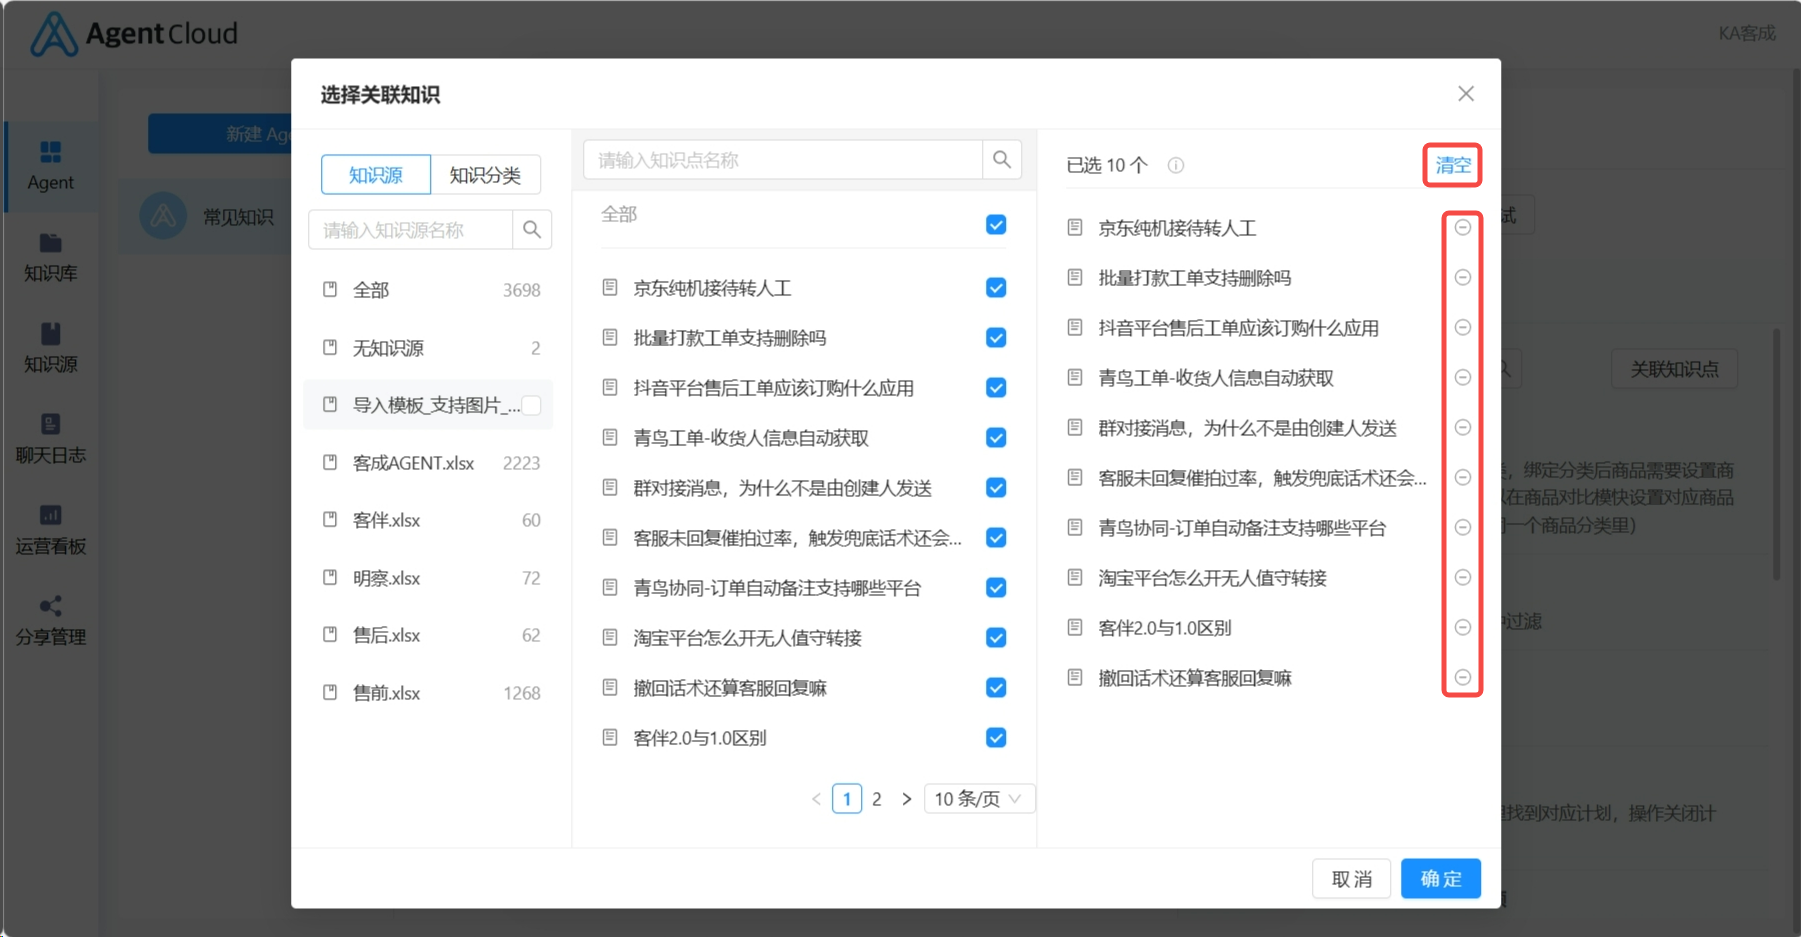This screenshot has height=937, width=1801.
Task: Remove 京东纯机接待转人工 from selected list
Action: [1462, 228]
